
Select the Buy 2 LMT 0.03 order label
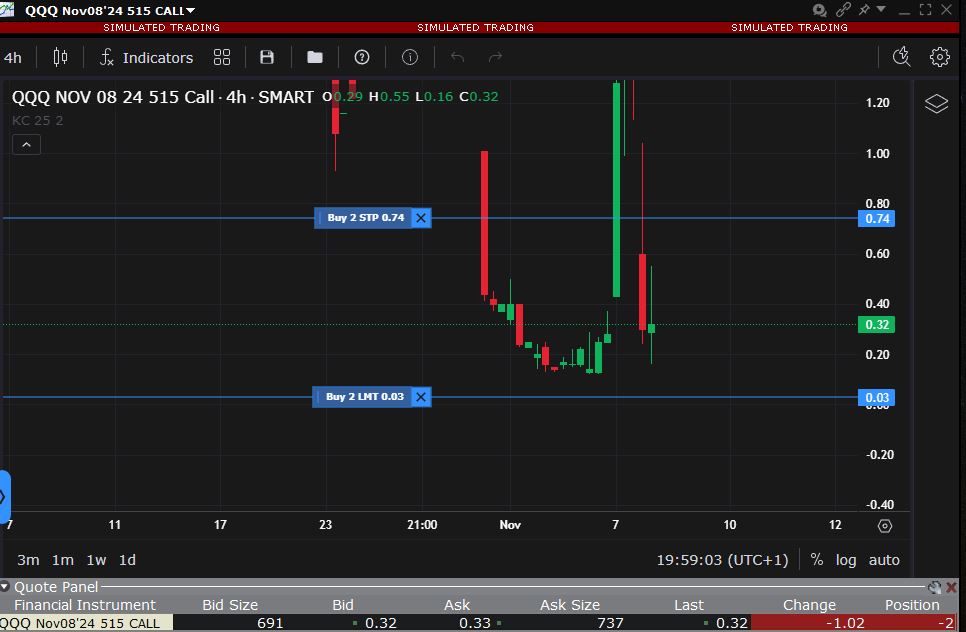[365, 397]
